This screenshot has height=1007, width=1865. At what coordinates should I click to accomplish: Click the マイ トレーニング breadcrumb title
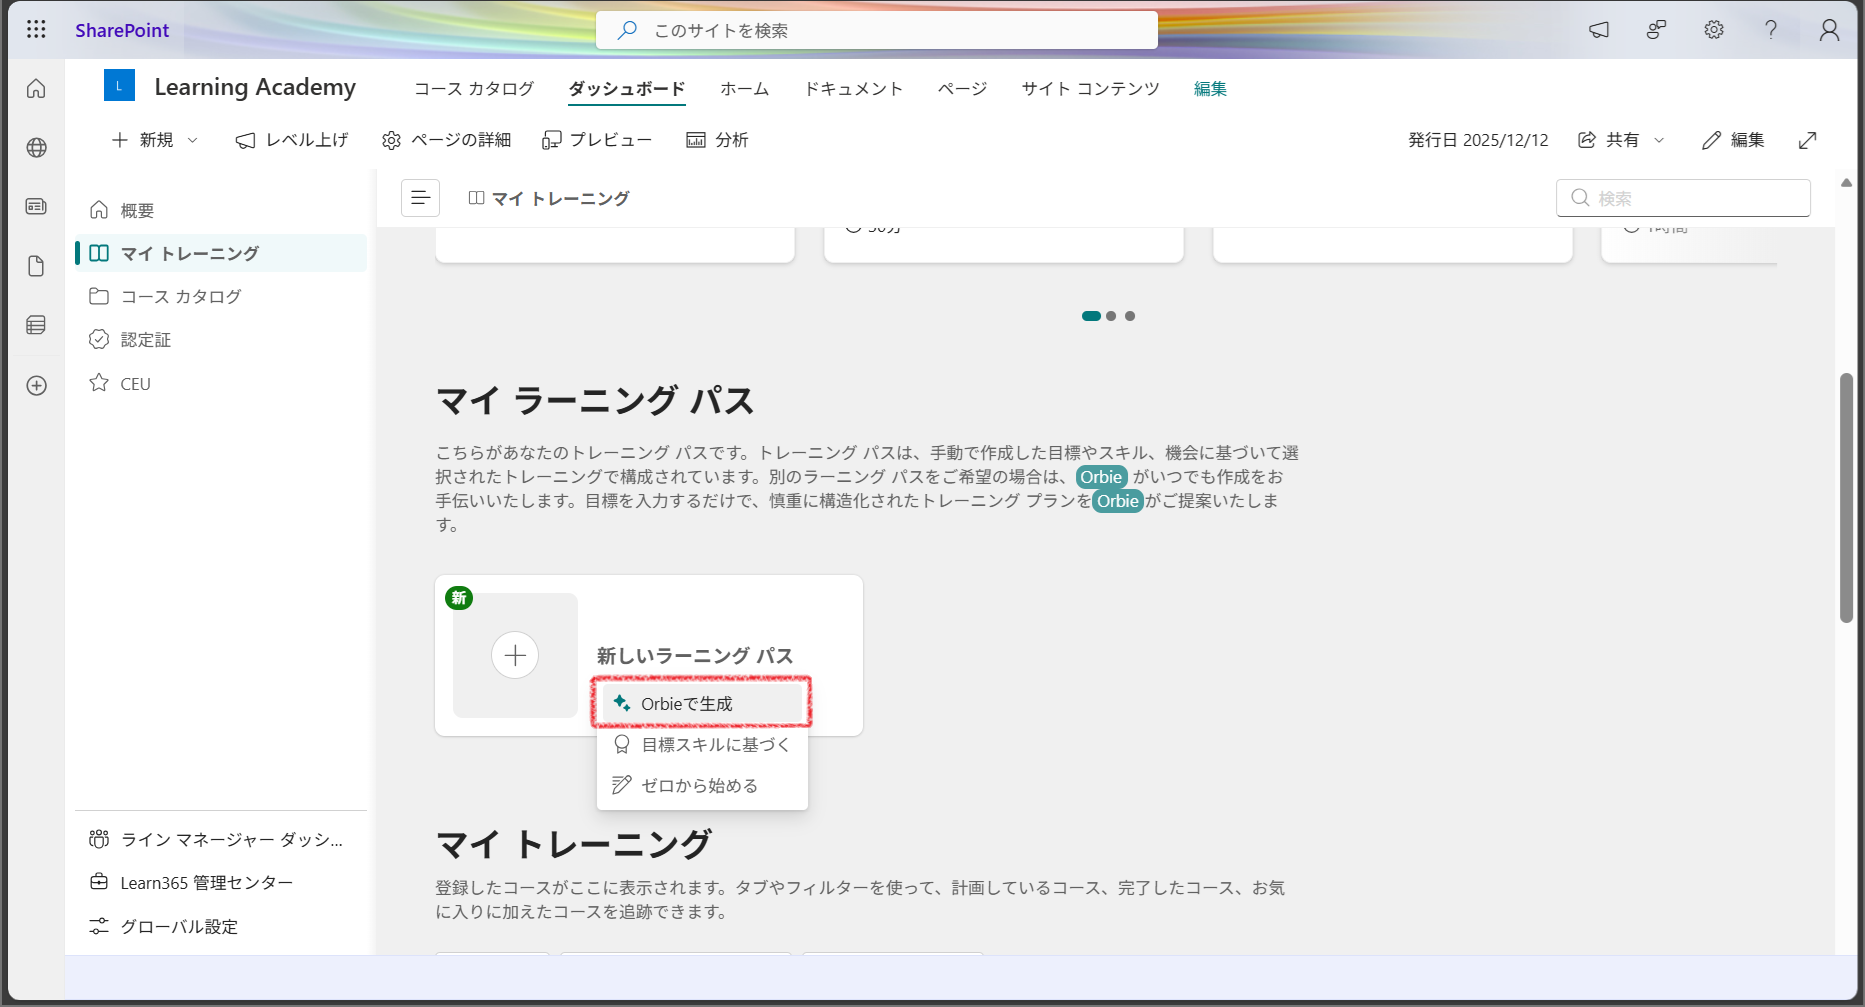click(x=561, y=198)
